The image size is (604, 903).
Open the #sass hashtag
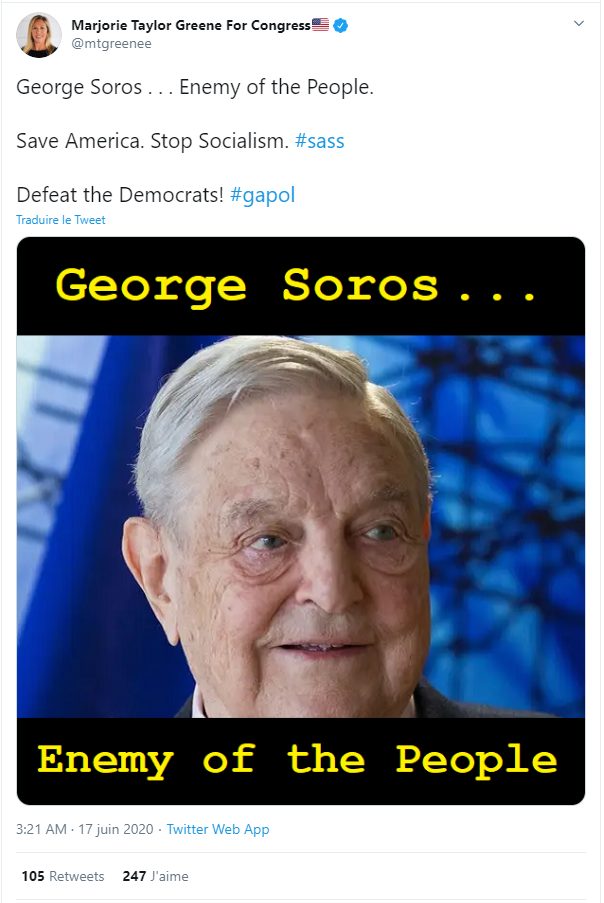(x=320, y=141)
